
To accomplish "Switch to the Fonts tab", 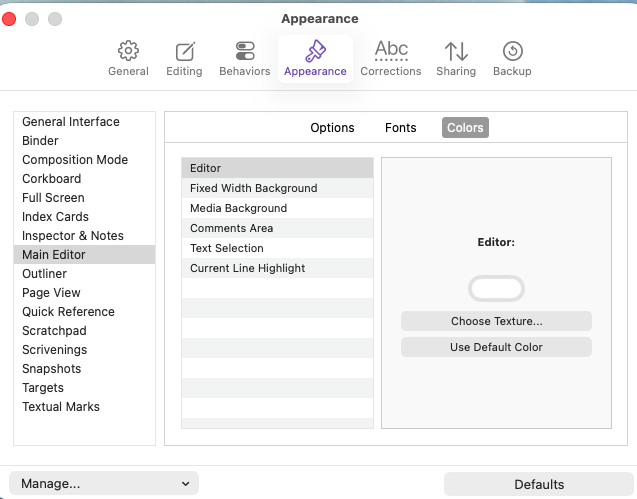I will [x=401, y=128].
